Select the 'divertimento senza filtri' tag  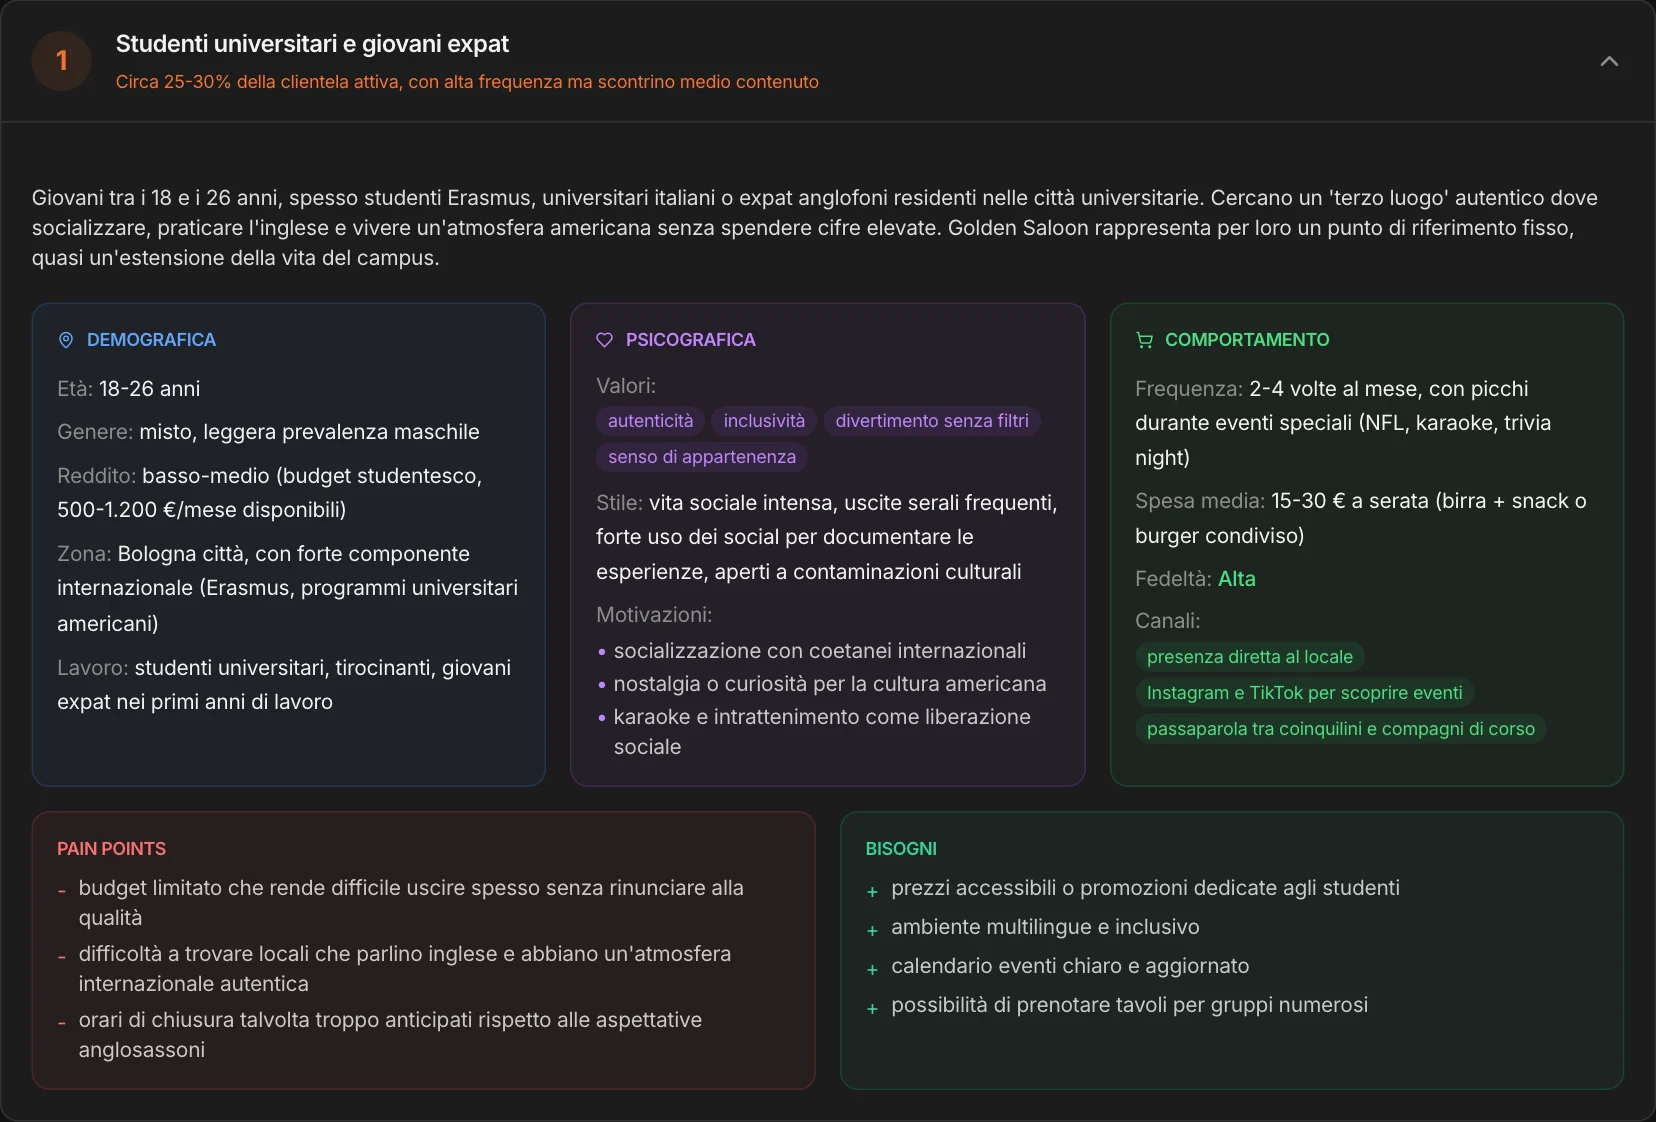932,421
